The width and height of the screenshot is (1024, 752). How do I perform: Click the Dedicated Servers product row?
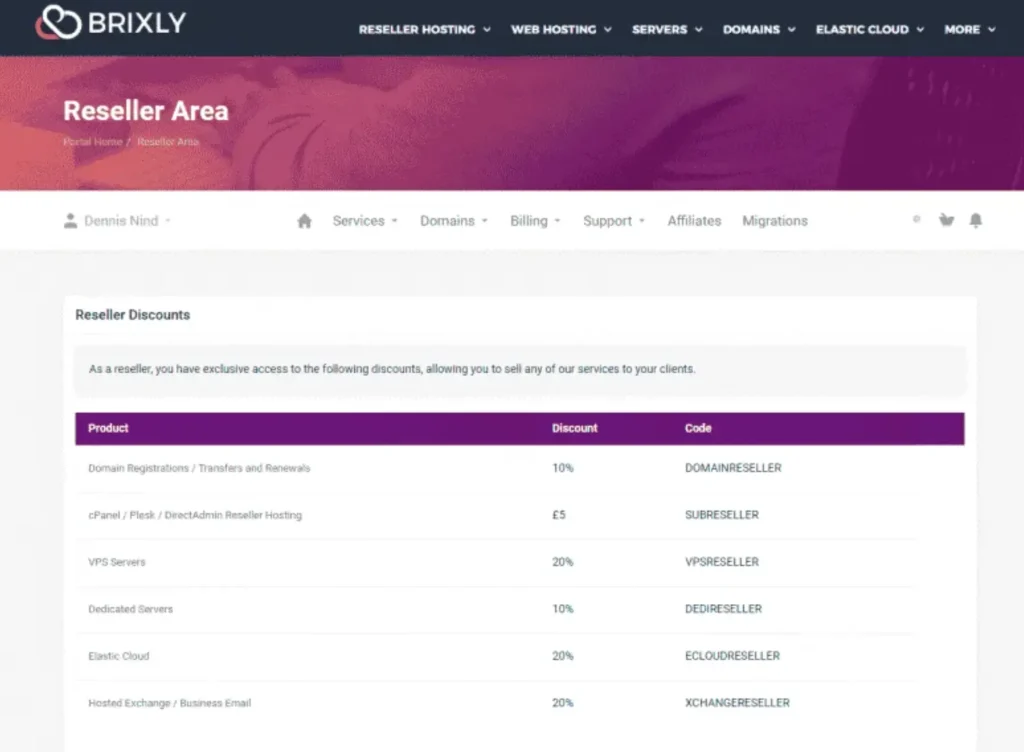click(519, 609)
